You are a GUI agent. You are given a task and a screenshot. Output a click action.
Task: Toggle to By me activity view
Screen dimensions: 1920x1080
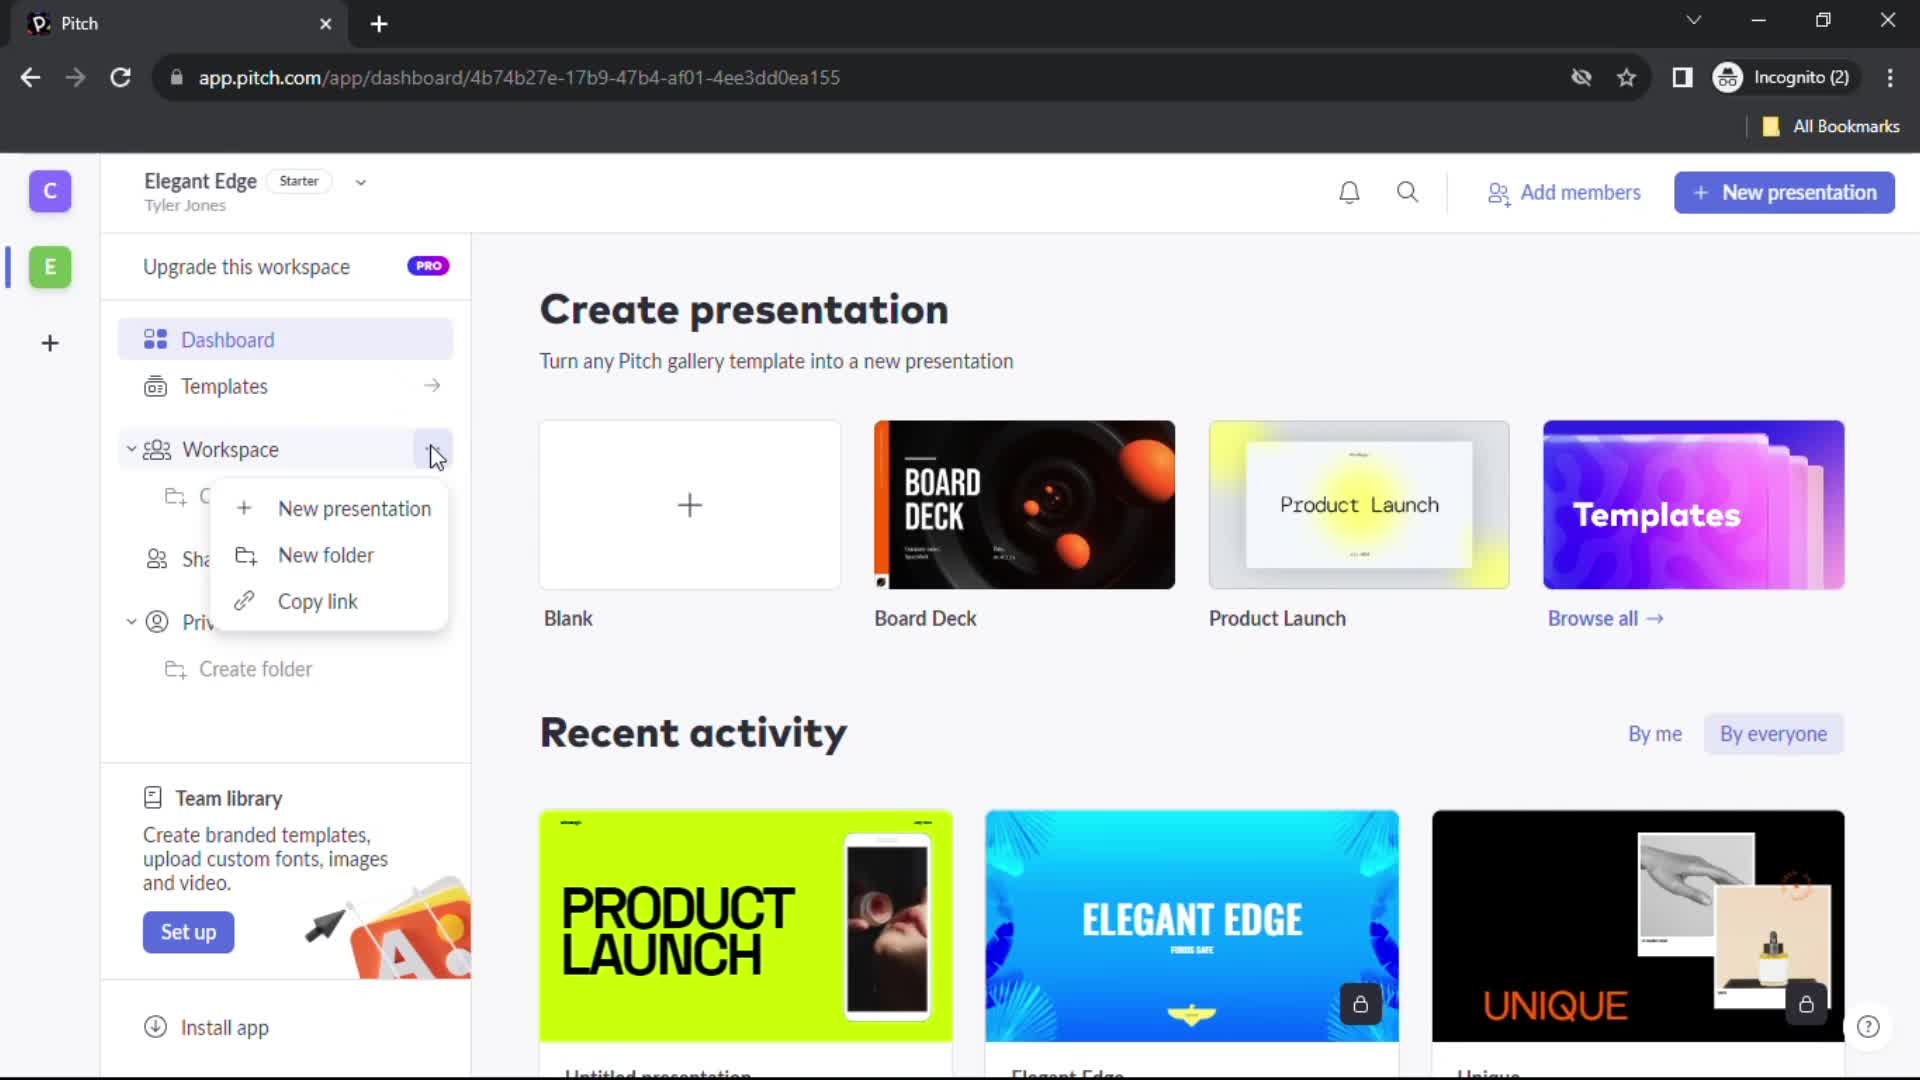click(x=1654, y=733)
